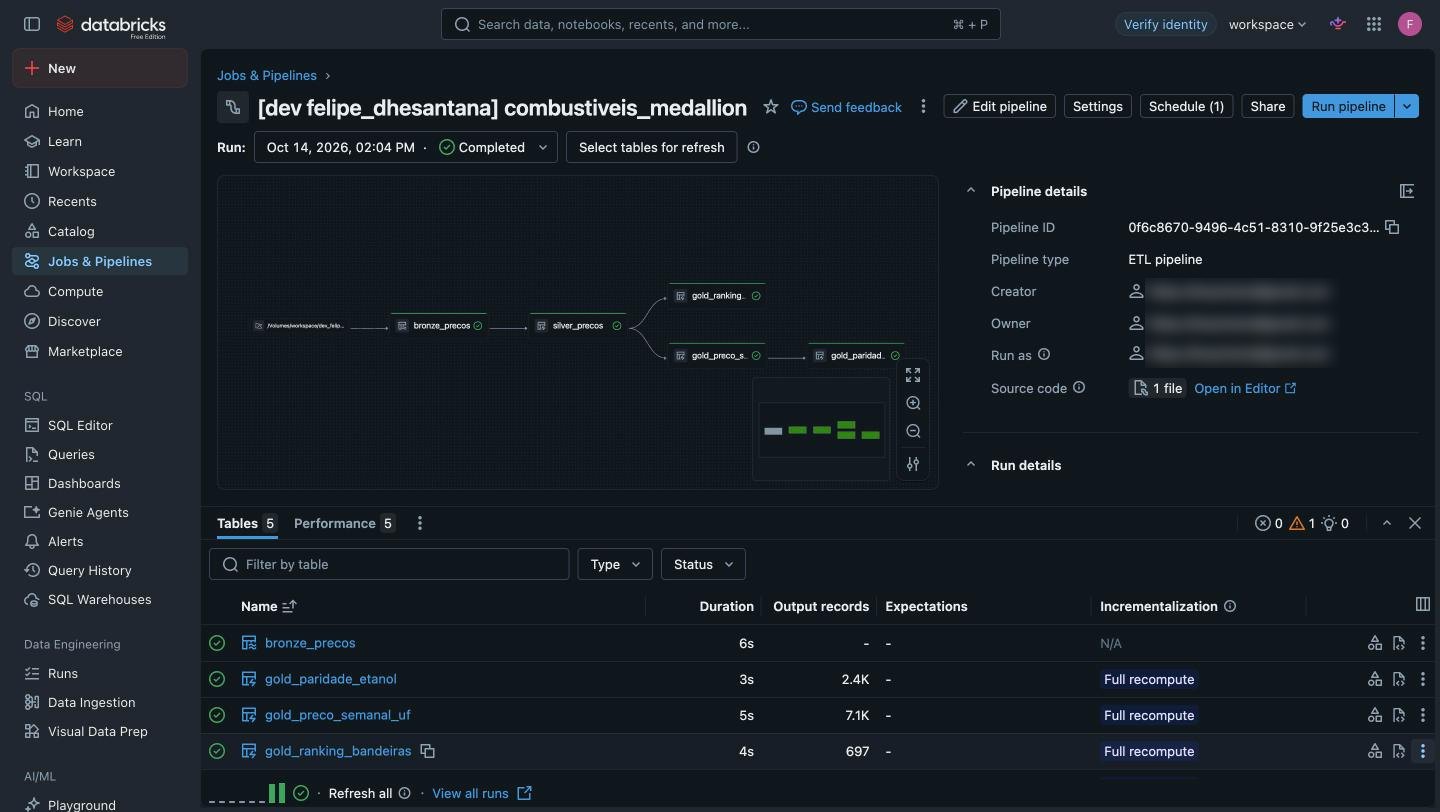Open the run selector dropdown
Image resolution: width=1440 pixels, height=812 pixels.
406,147
